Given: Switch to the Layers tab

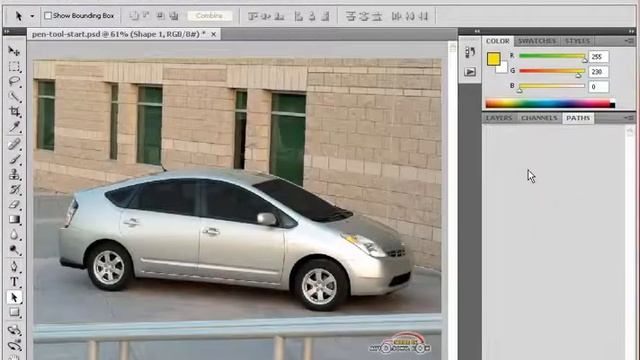Looking at the screenshot, I should click(499, 118).
